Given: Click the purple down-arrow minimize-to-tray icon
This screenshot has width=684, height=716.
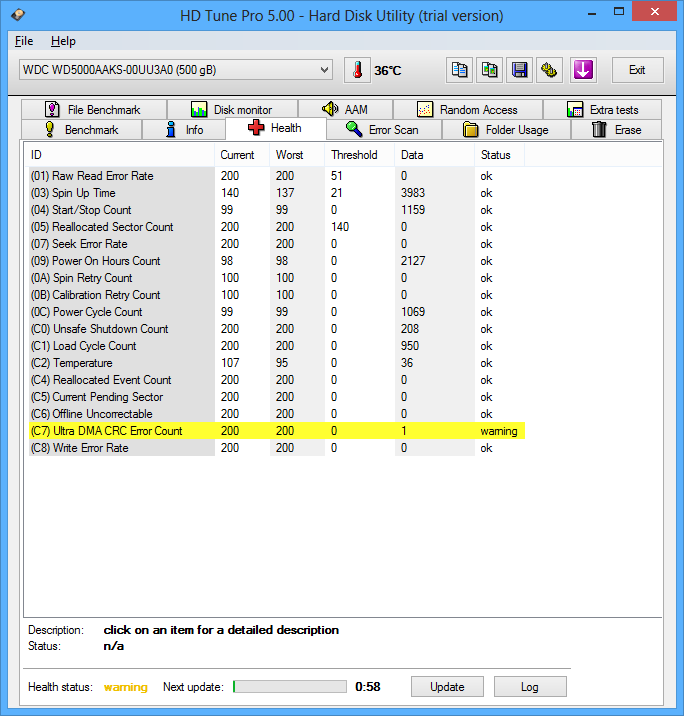Looking at the screenshot, I should pyautogui.click(x=583, y=70).
